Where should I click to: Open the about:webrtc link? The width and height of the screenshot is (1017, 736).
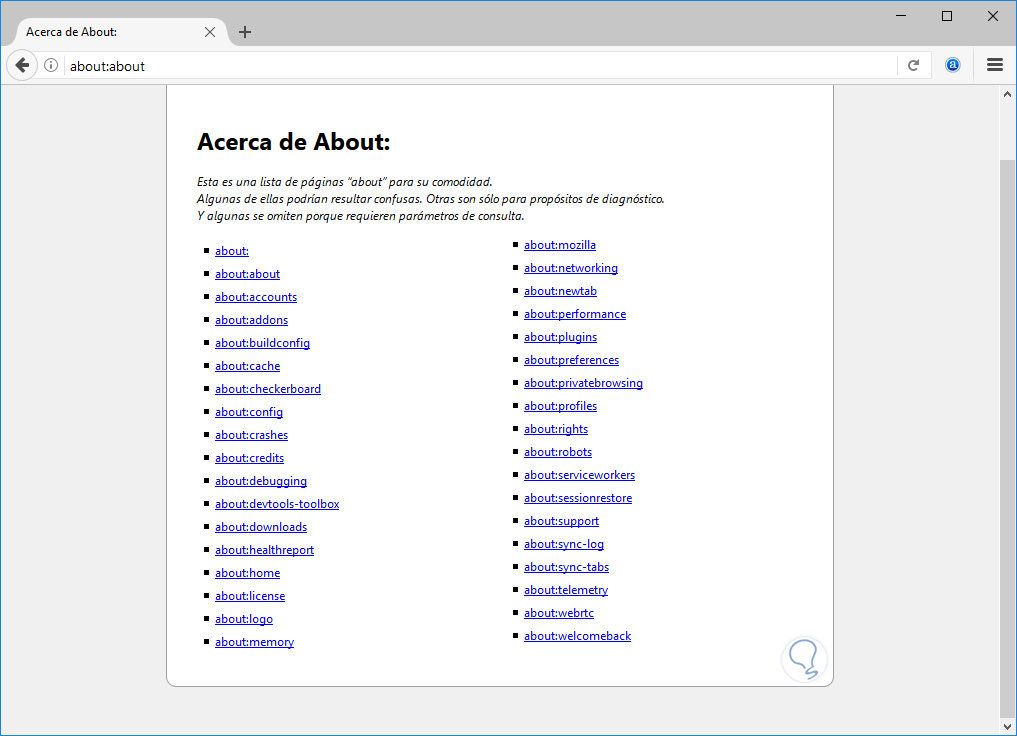pyautogui.click(x=558, y=613)
